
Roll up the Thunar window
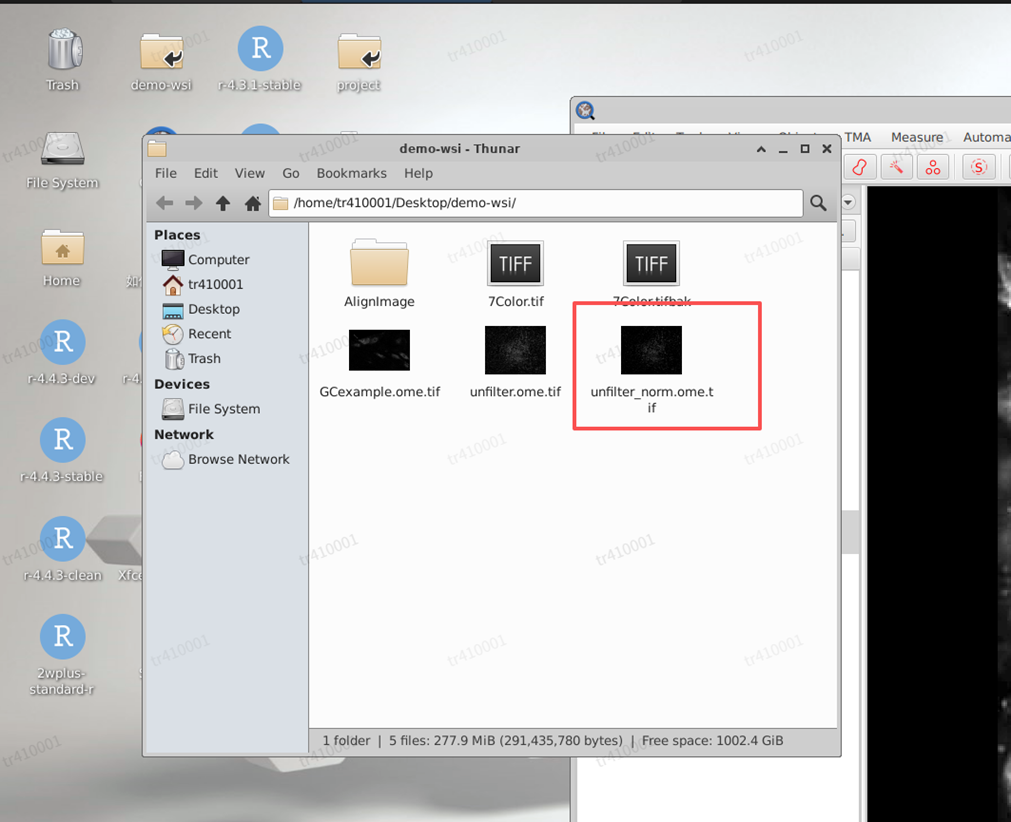[x=761, y=149]
